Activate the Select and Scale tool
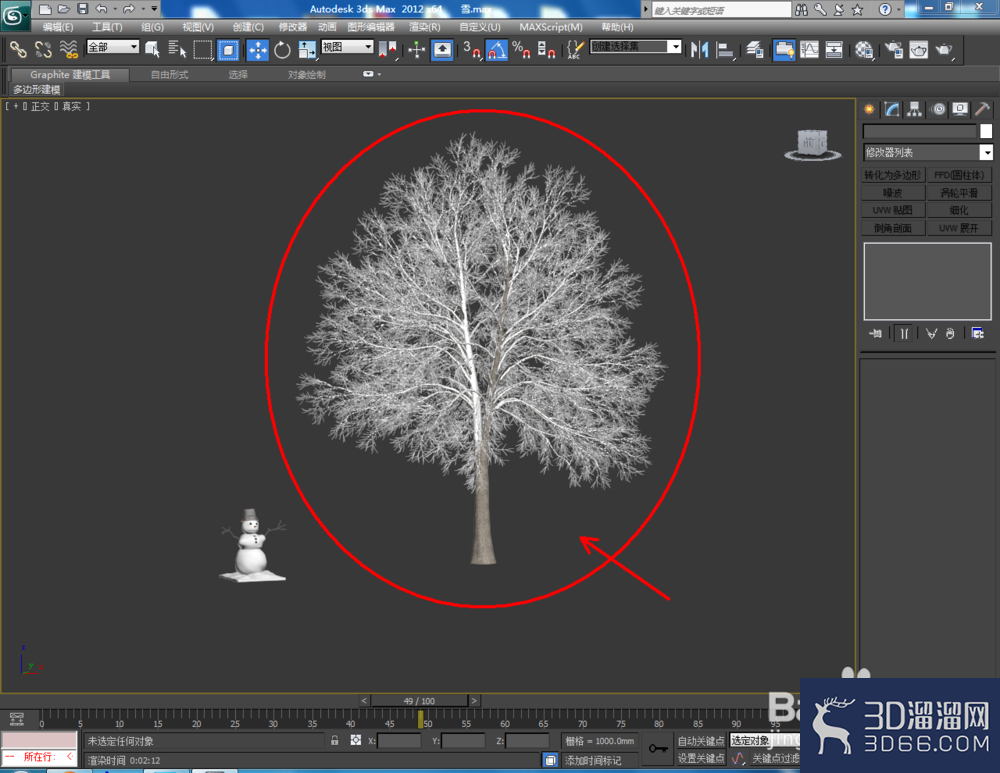Image resolution: width=1000 pixels, height=773 pixels. click(x=307, y=50)
